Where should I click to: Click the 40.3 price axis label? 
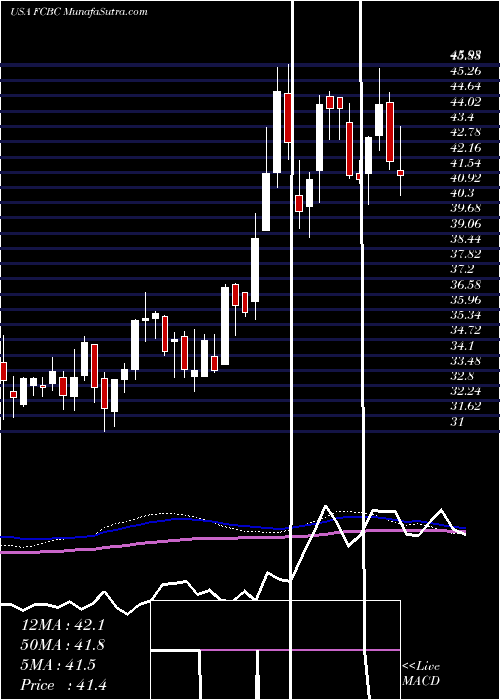pyautogui.click(x=462, y=193)
